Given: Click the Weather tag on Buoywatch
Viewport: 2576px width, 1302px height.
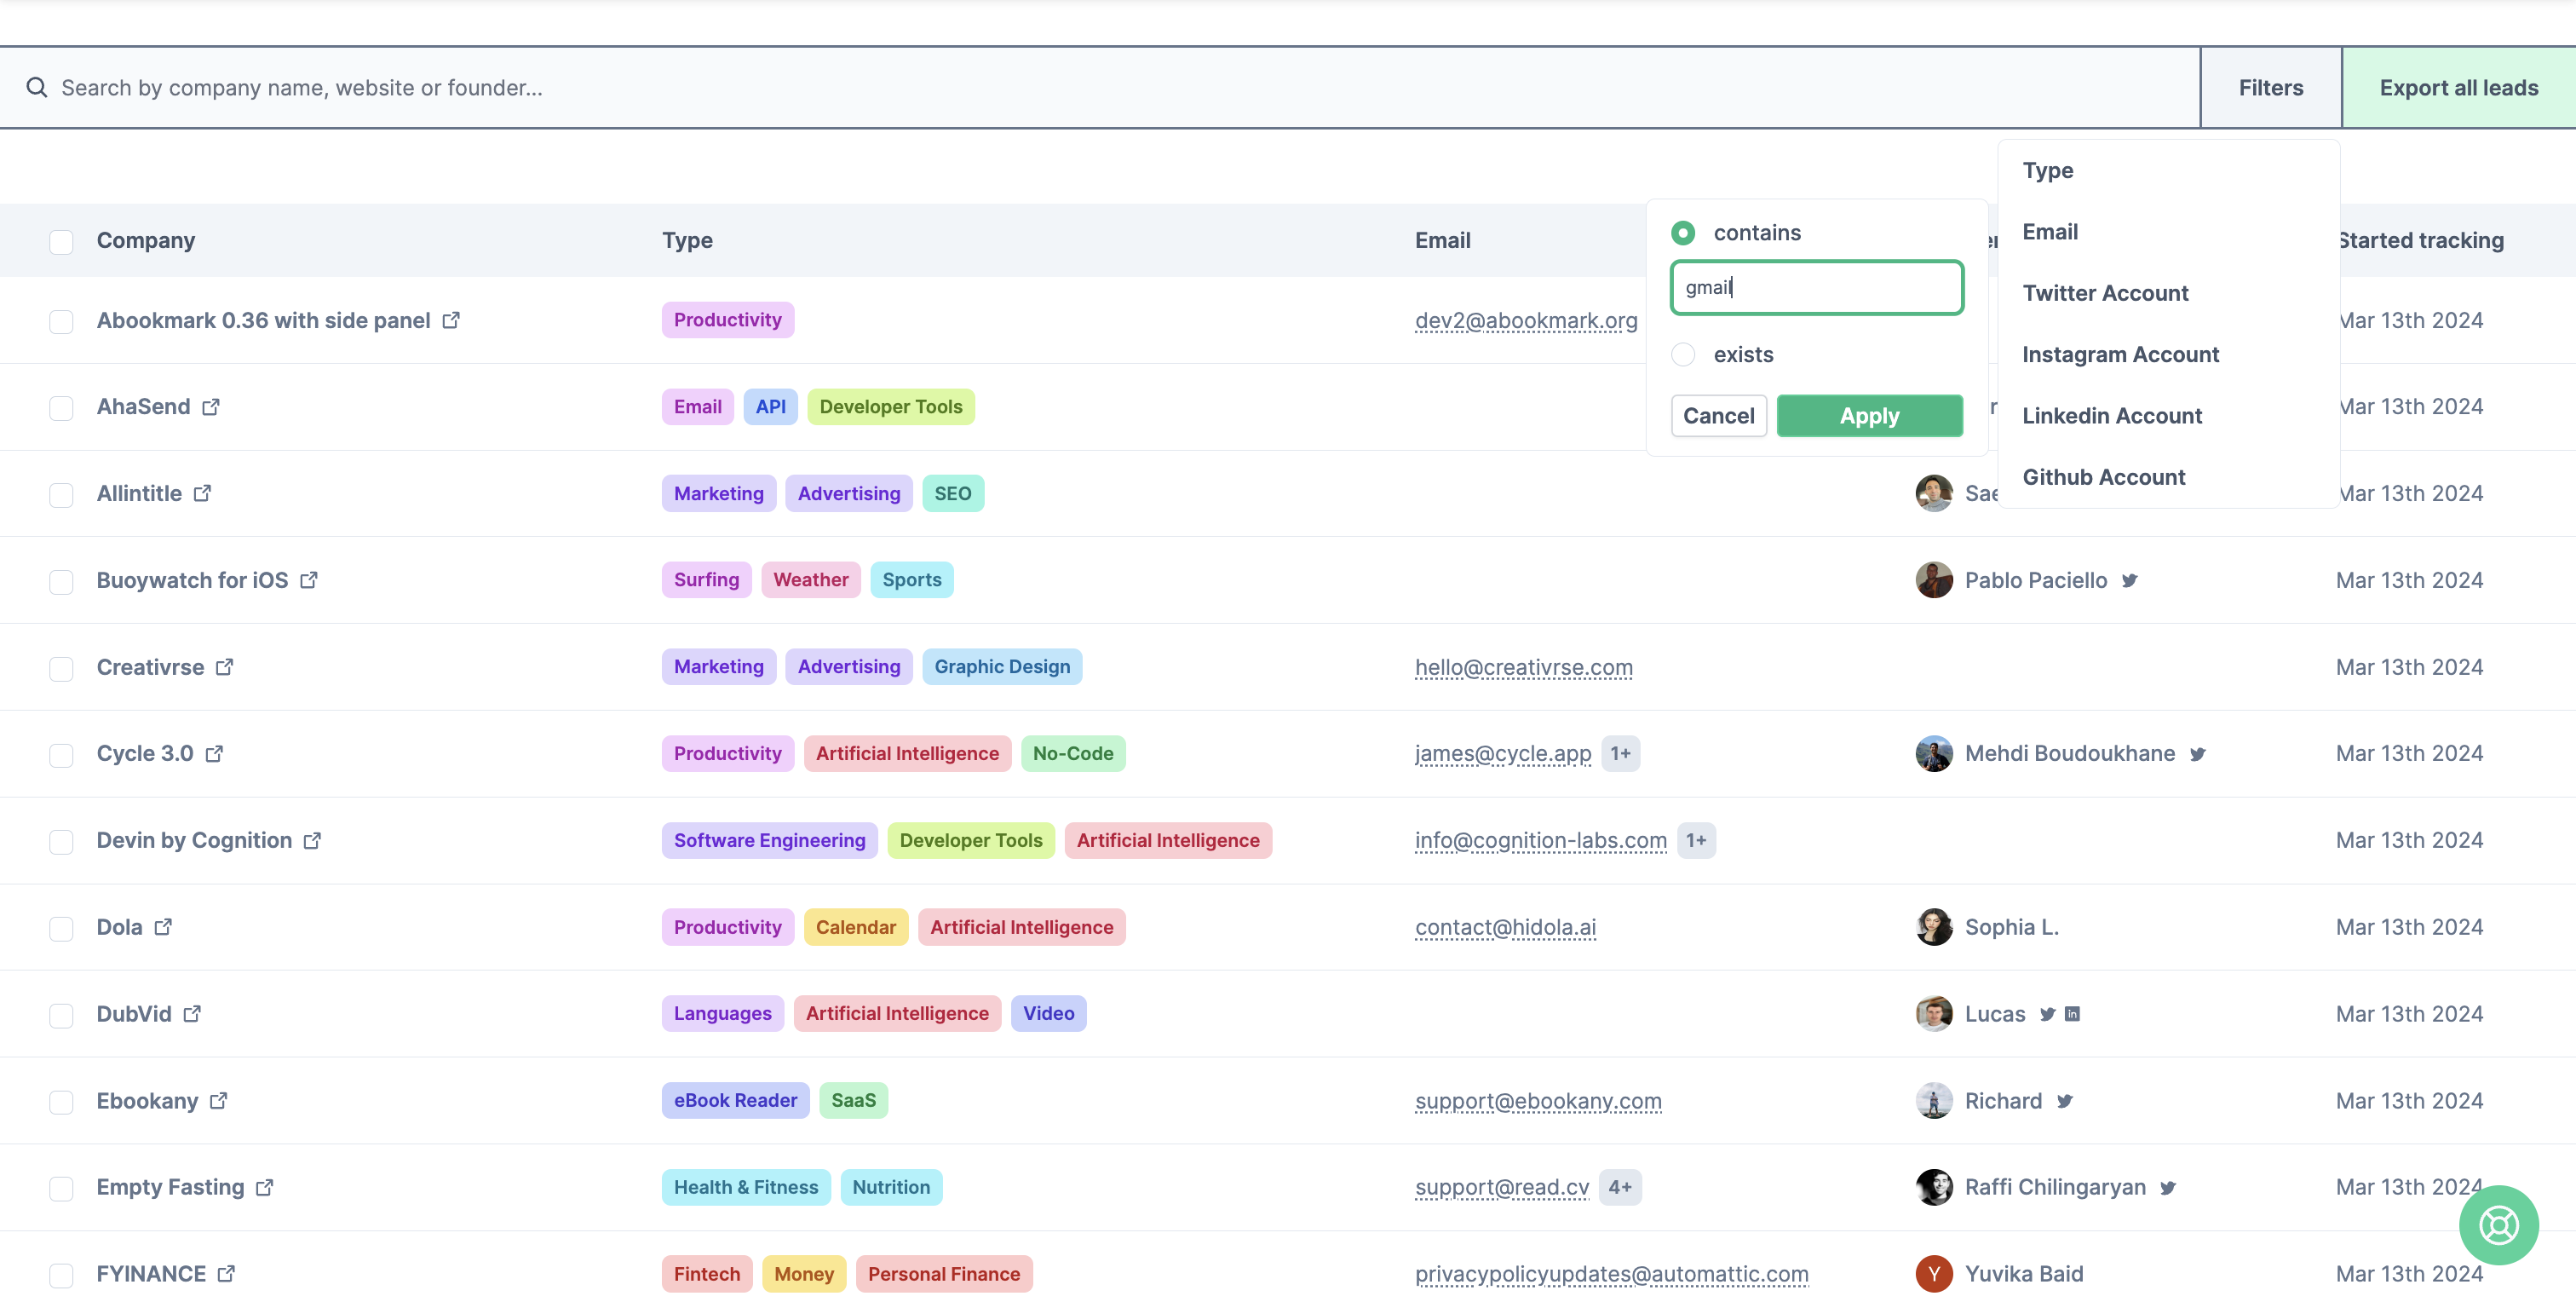Looking at the screenshot, I should pos(810,580).
